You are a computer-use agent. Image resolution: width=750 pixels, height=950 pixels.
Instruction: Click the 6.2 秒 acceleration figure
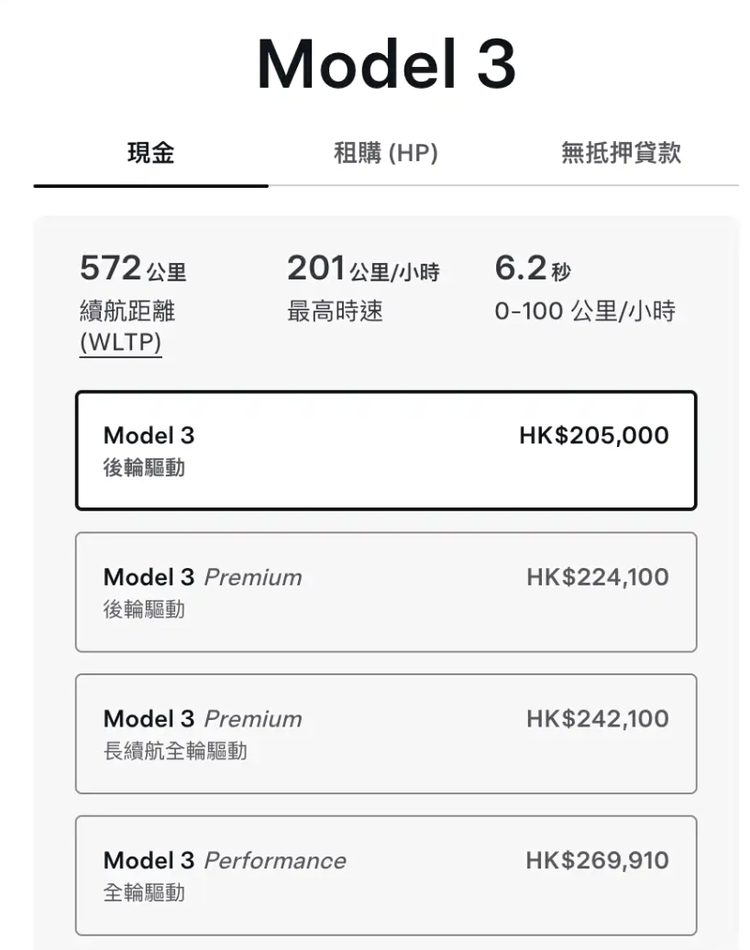point(533,268)
